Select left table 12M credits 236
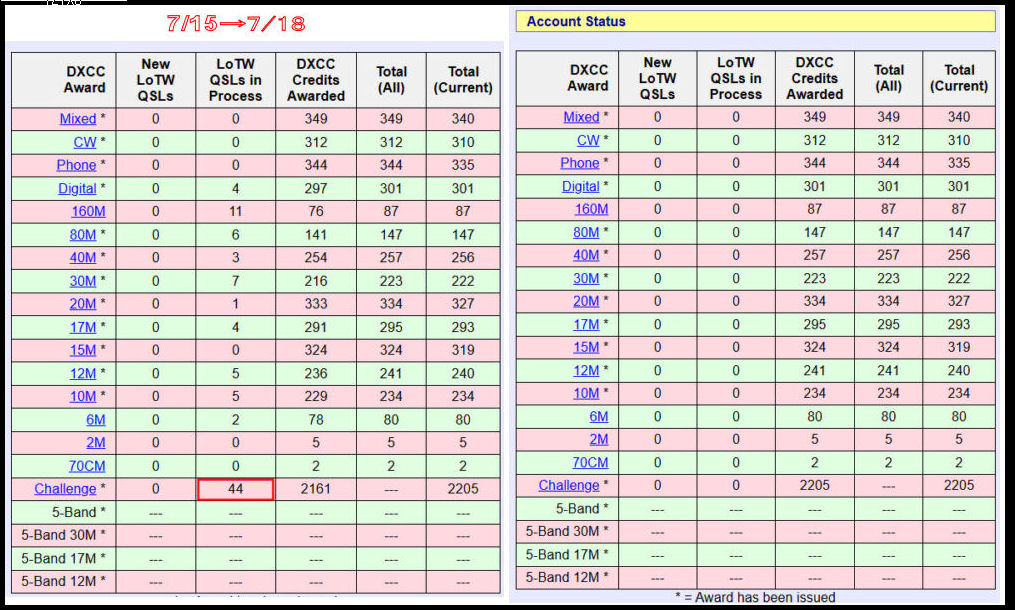Screen dimensions: 1015x610 (x=316, y=374)
